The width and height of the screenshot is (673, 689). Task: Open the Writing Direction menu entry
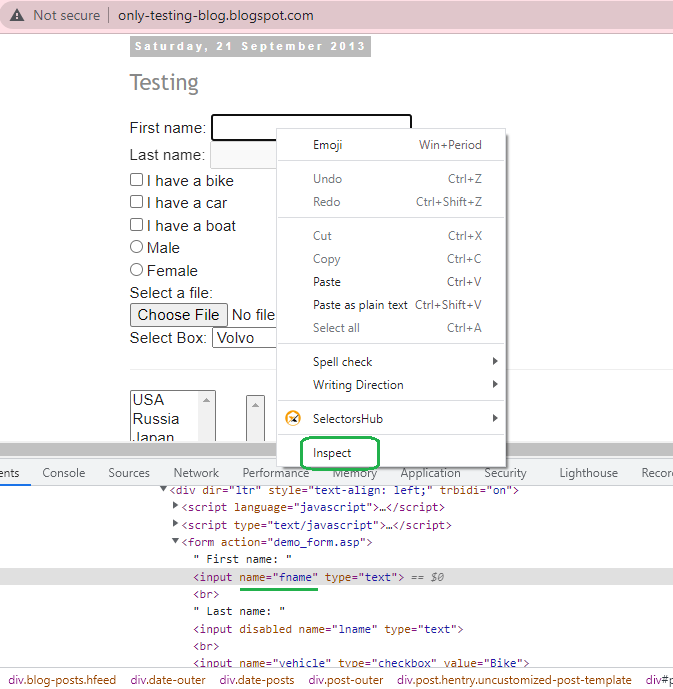click(391, 384)
